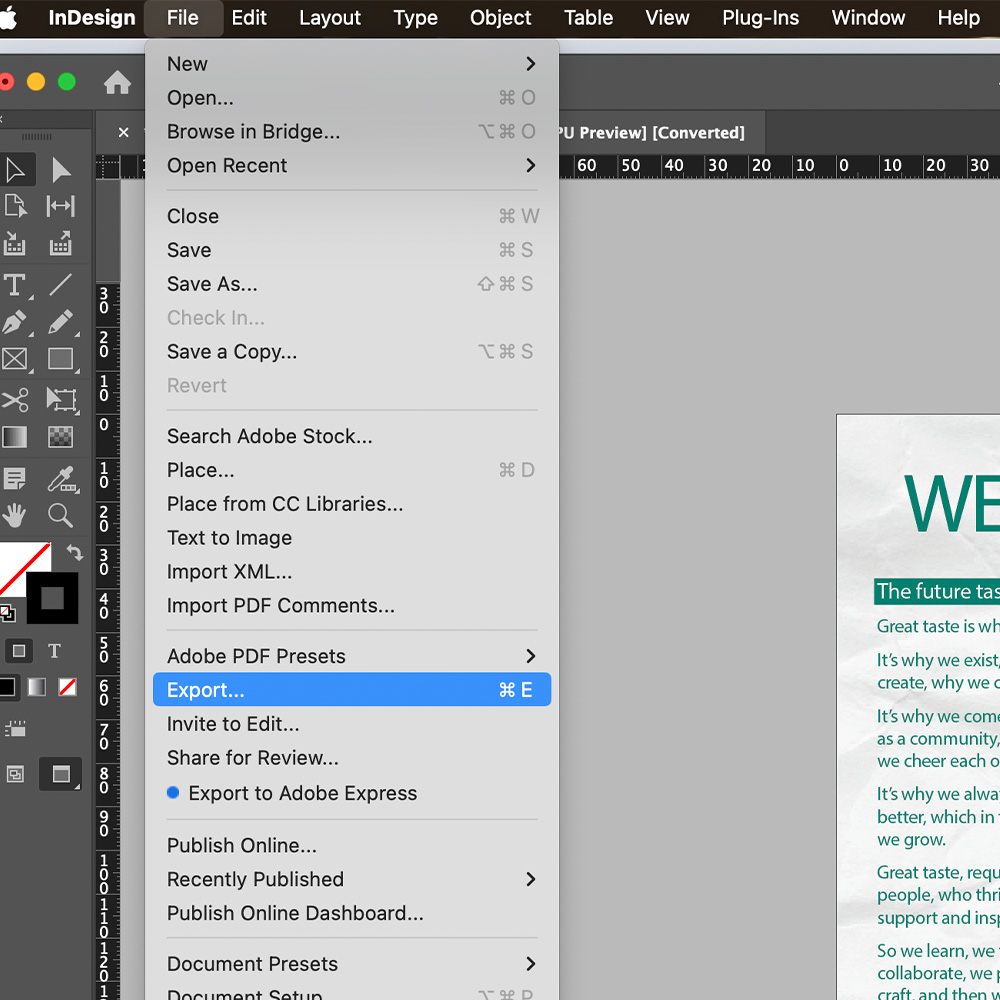Go to the Home screen icon
Screen dimensions: 1000x1000
click(117, 82)
